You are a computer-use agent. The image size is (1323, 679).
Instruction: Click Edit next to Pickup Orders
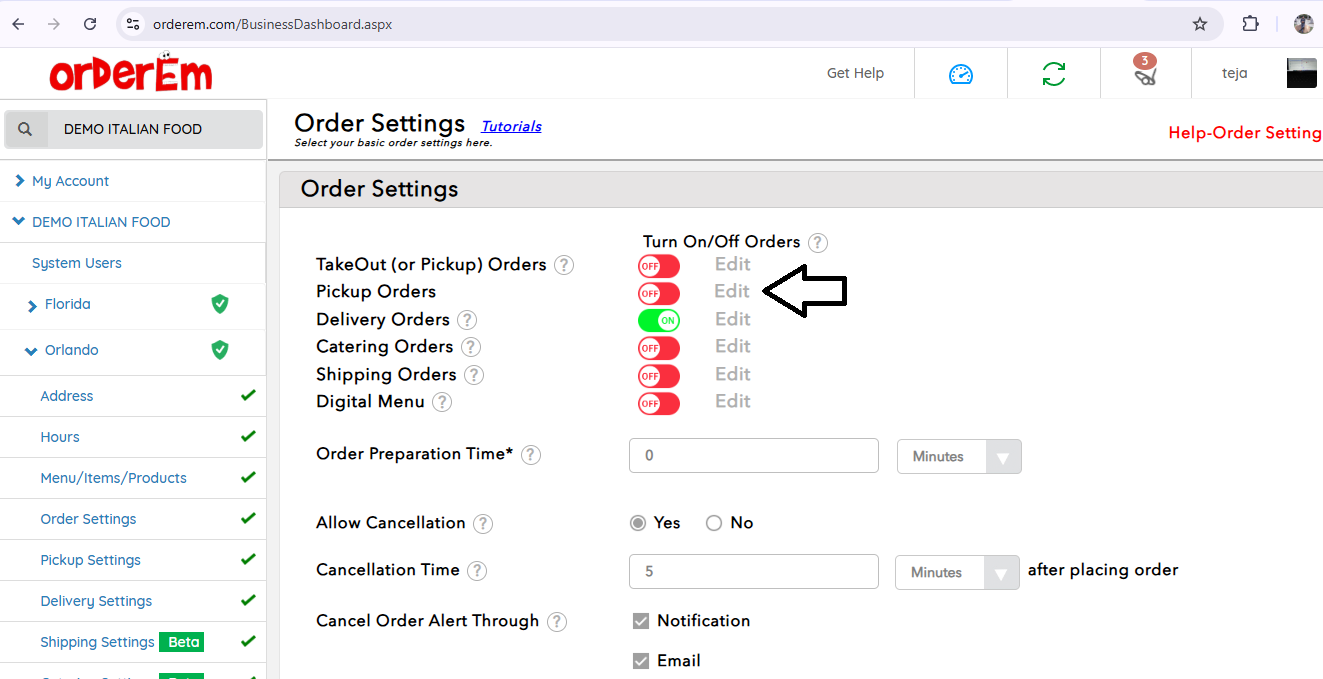click(x=732, y=291)
